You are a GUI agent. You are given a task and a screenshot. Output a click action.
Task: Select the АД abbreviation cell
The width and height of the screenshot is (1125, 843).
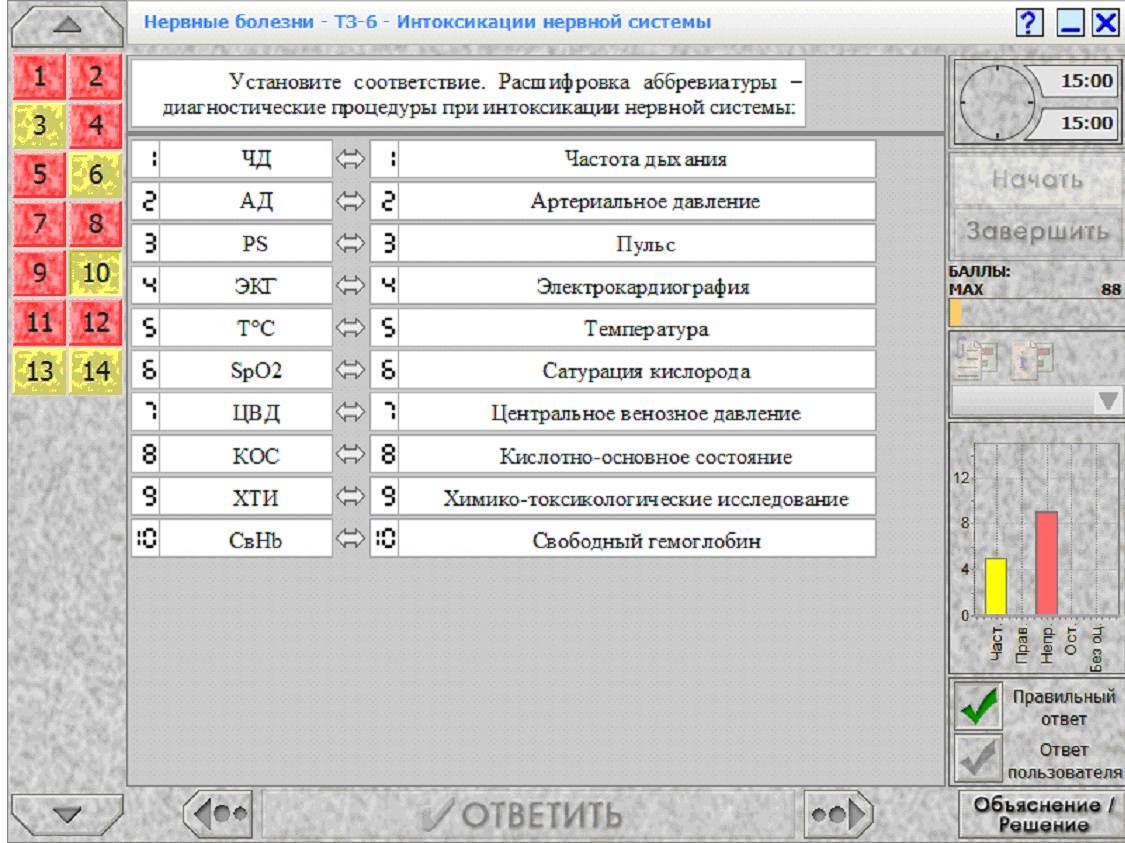[246, 201]
